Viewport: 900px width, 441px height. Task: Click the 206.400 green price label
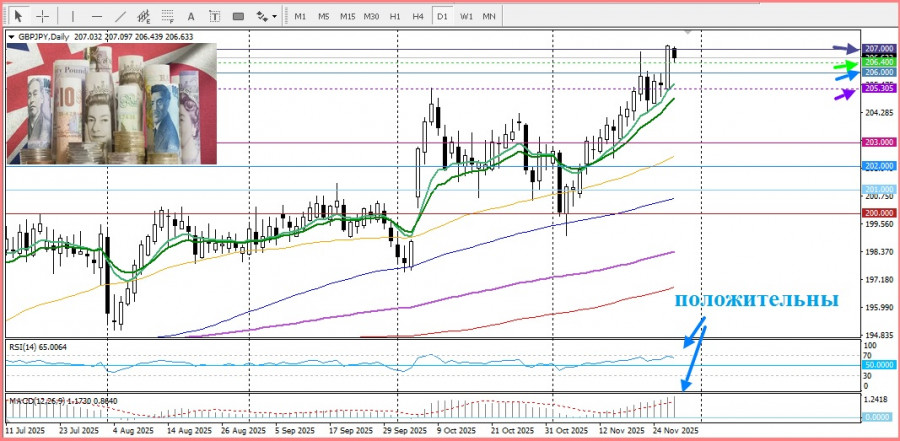pyautogui.click(x=878, y=62)
